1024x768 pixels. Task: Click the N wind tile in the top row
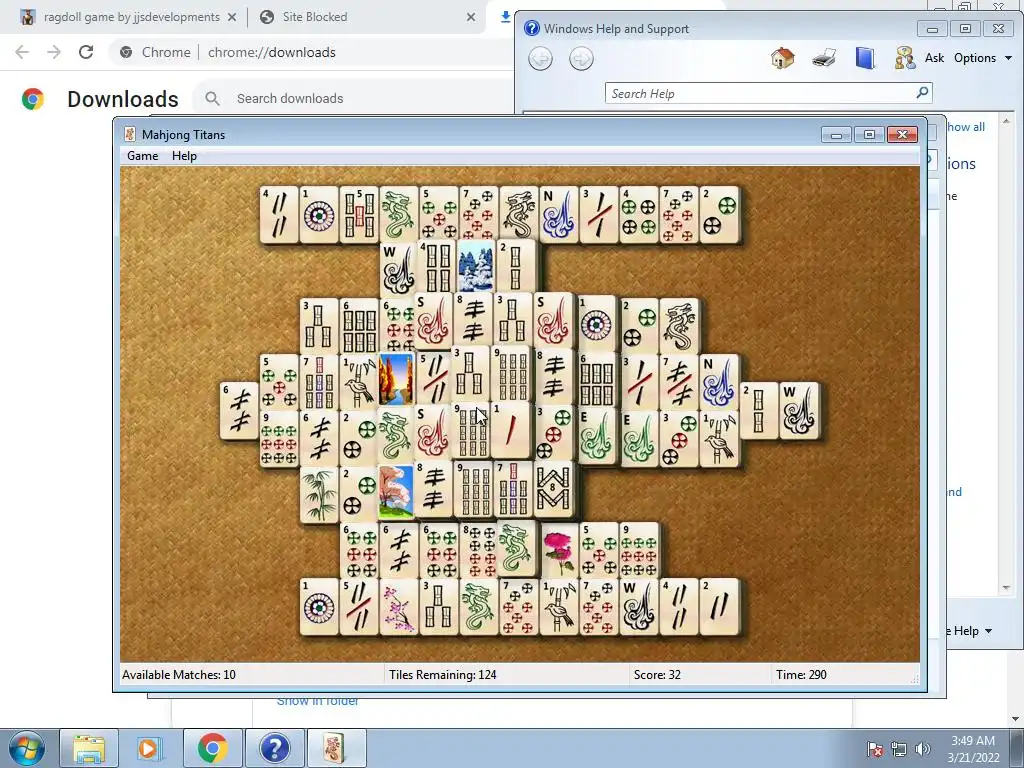point(559,215)
